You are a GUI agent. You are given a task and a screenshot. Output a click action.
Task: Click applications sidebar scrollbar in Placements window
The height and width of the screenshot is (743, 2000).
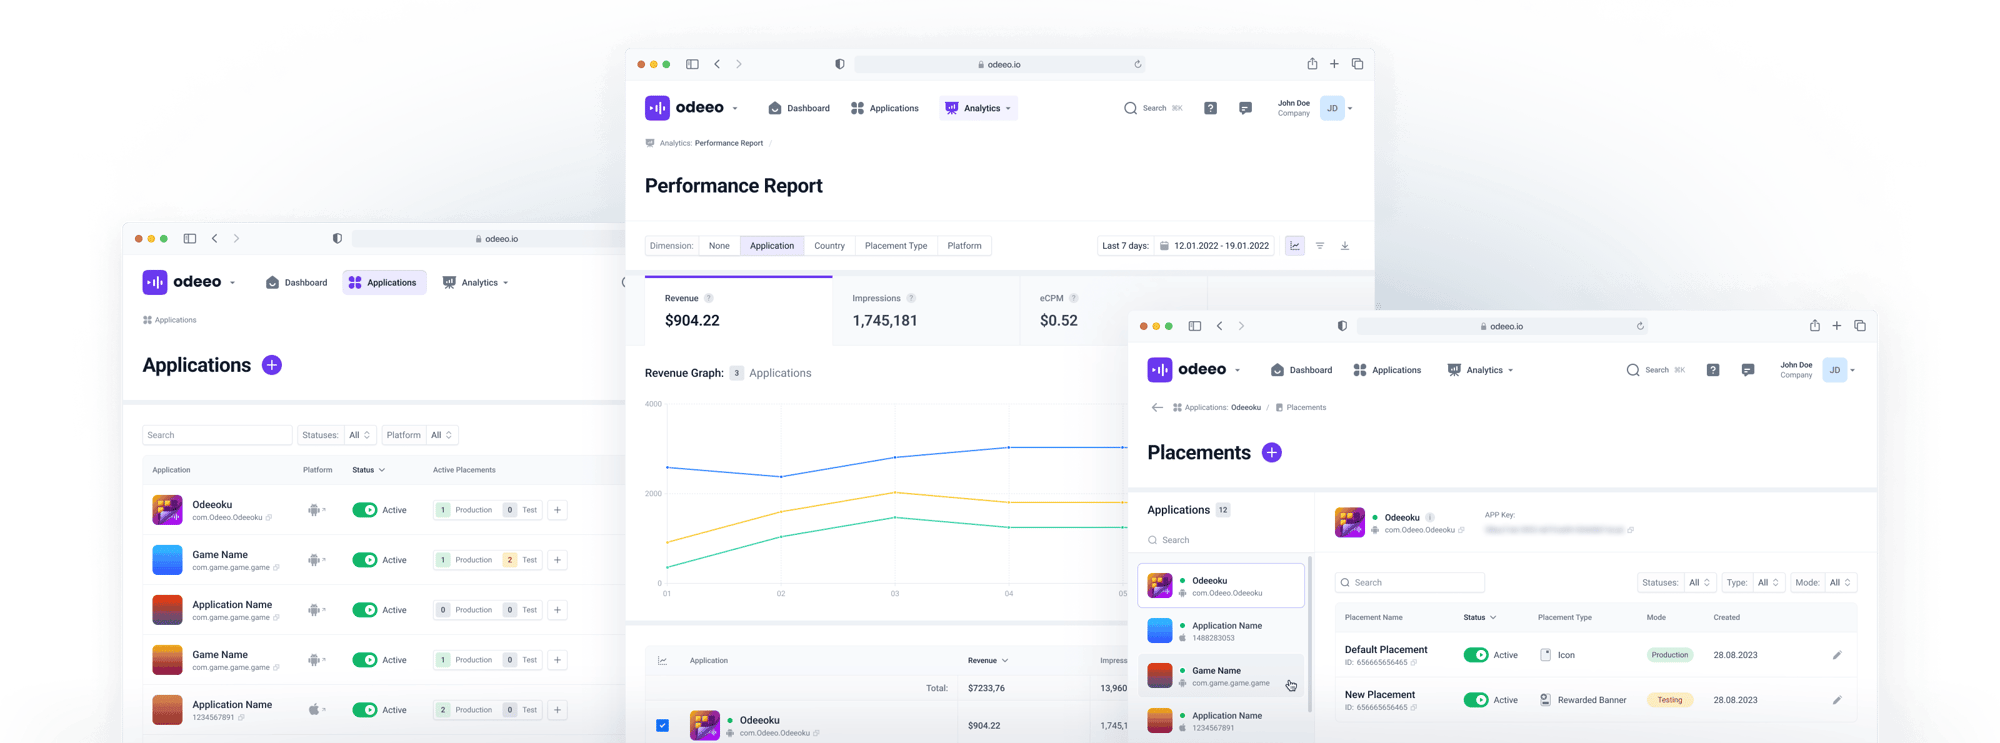coord(1310,633)
